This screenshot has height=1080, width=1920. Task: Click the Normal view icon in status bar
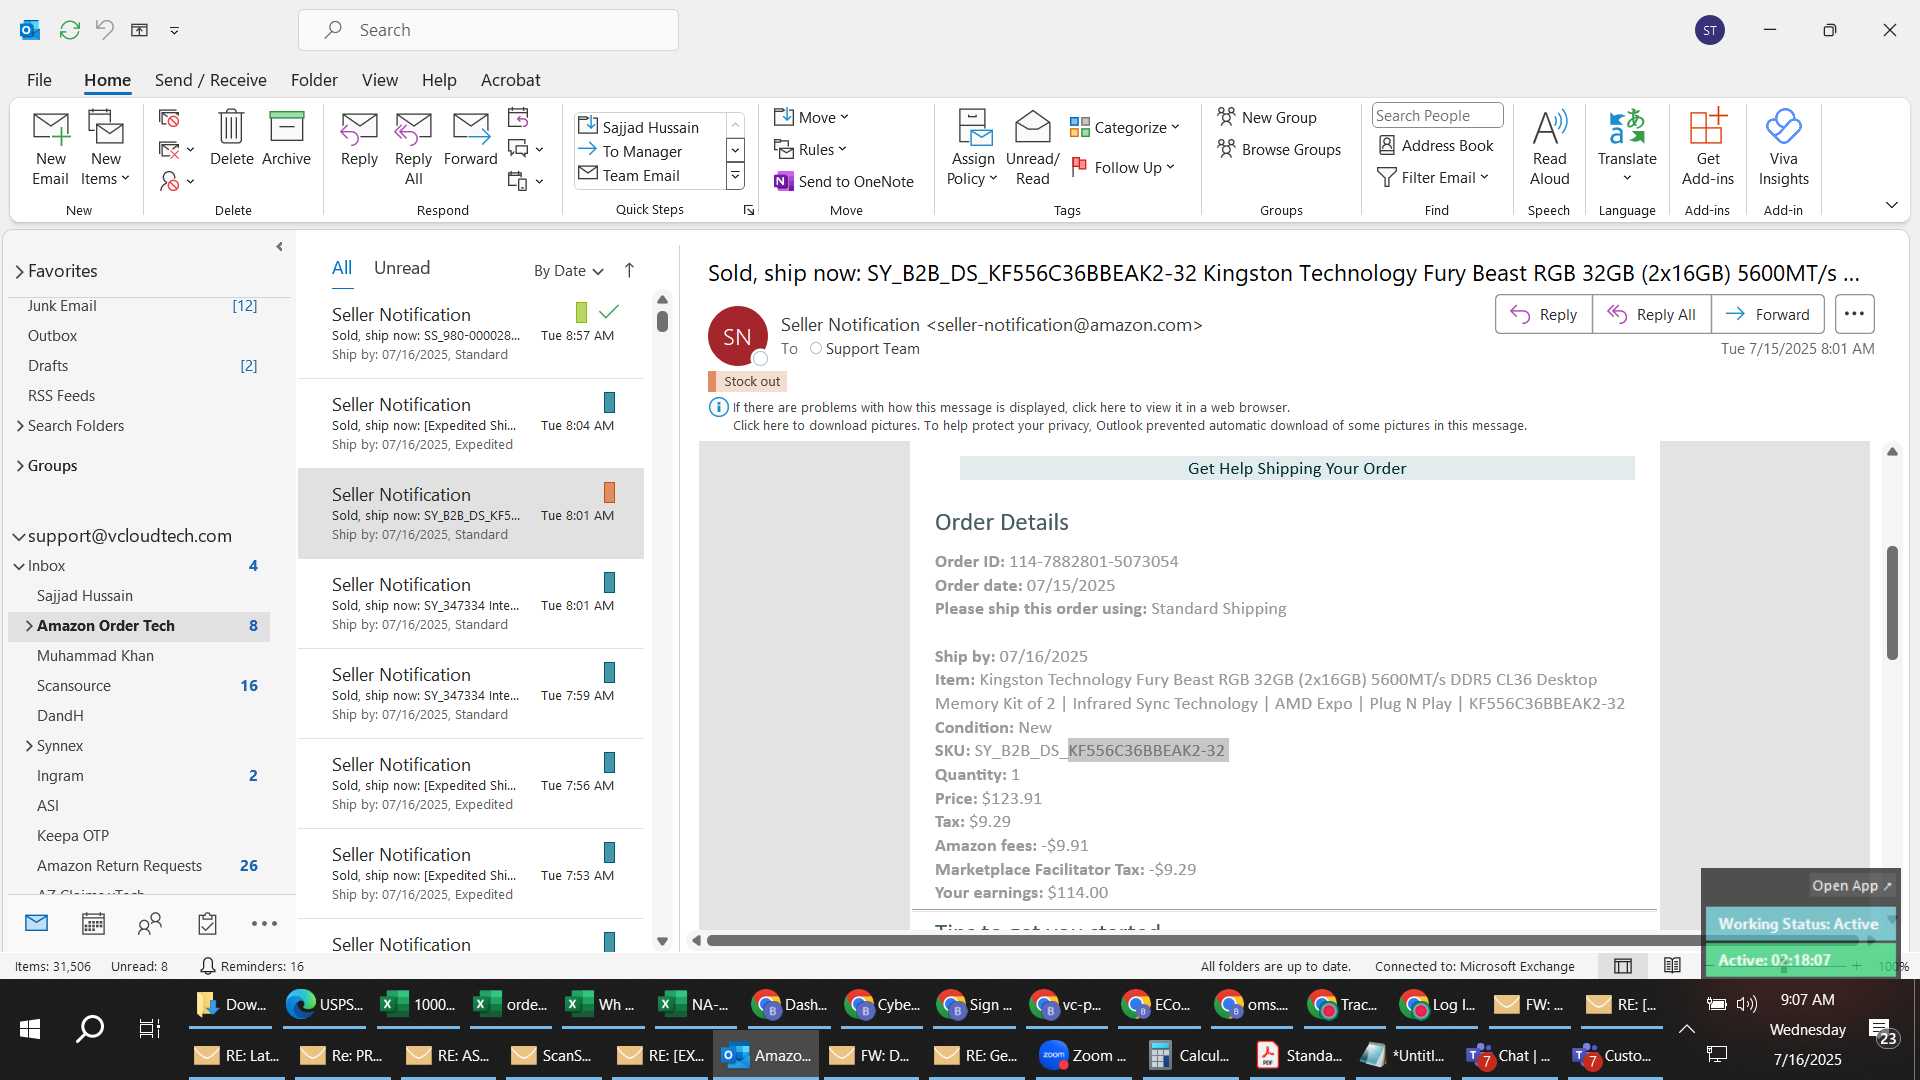1623,966
